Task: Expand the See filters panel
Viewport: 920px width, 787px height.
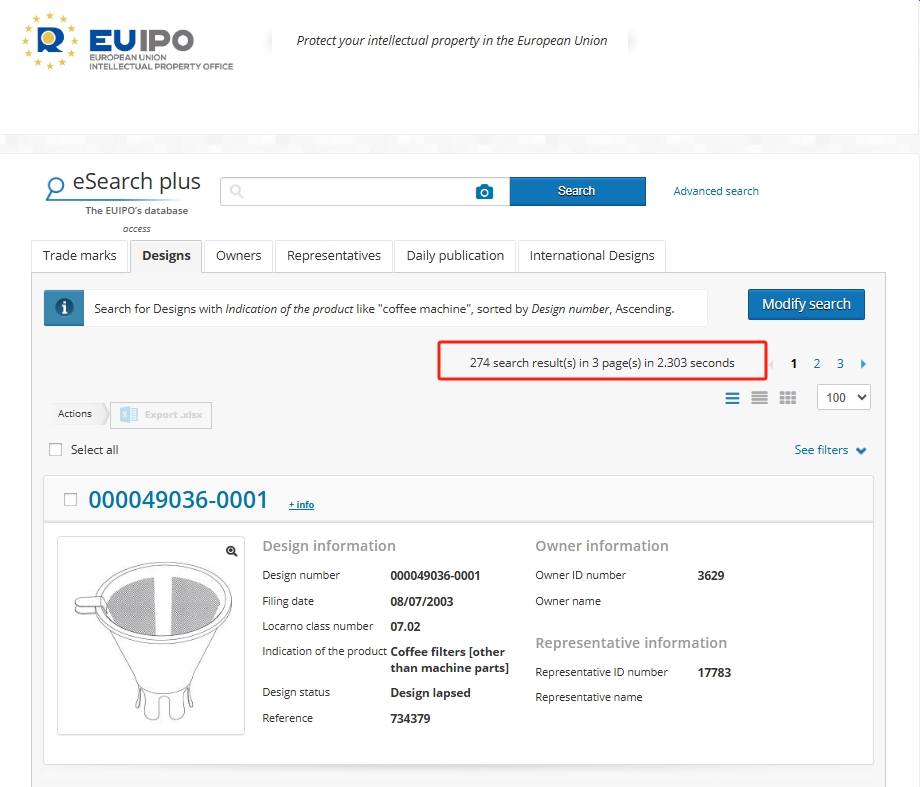Action: point(830,450)
